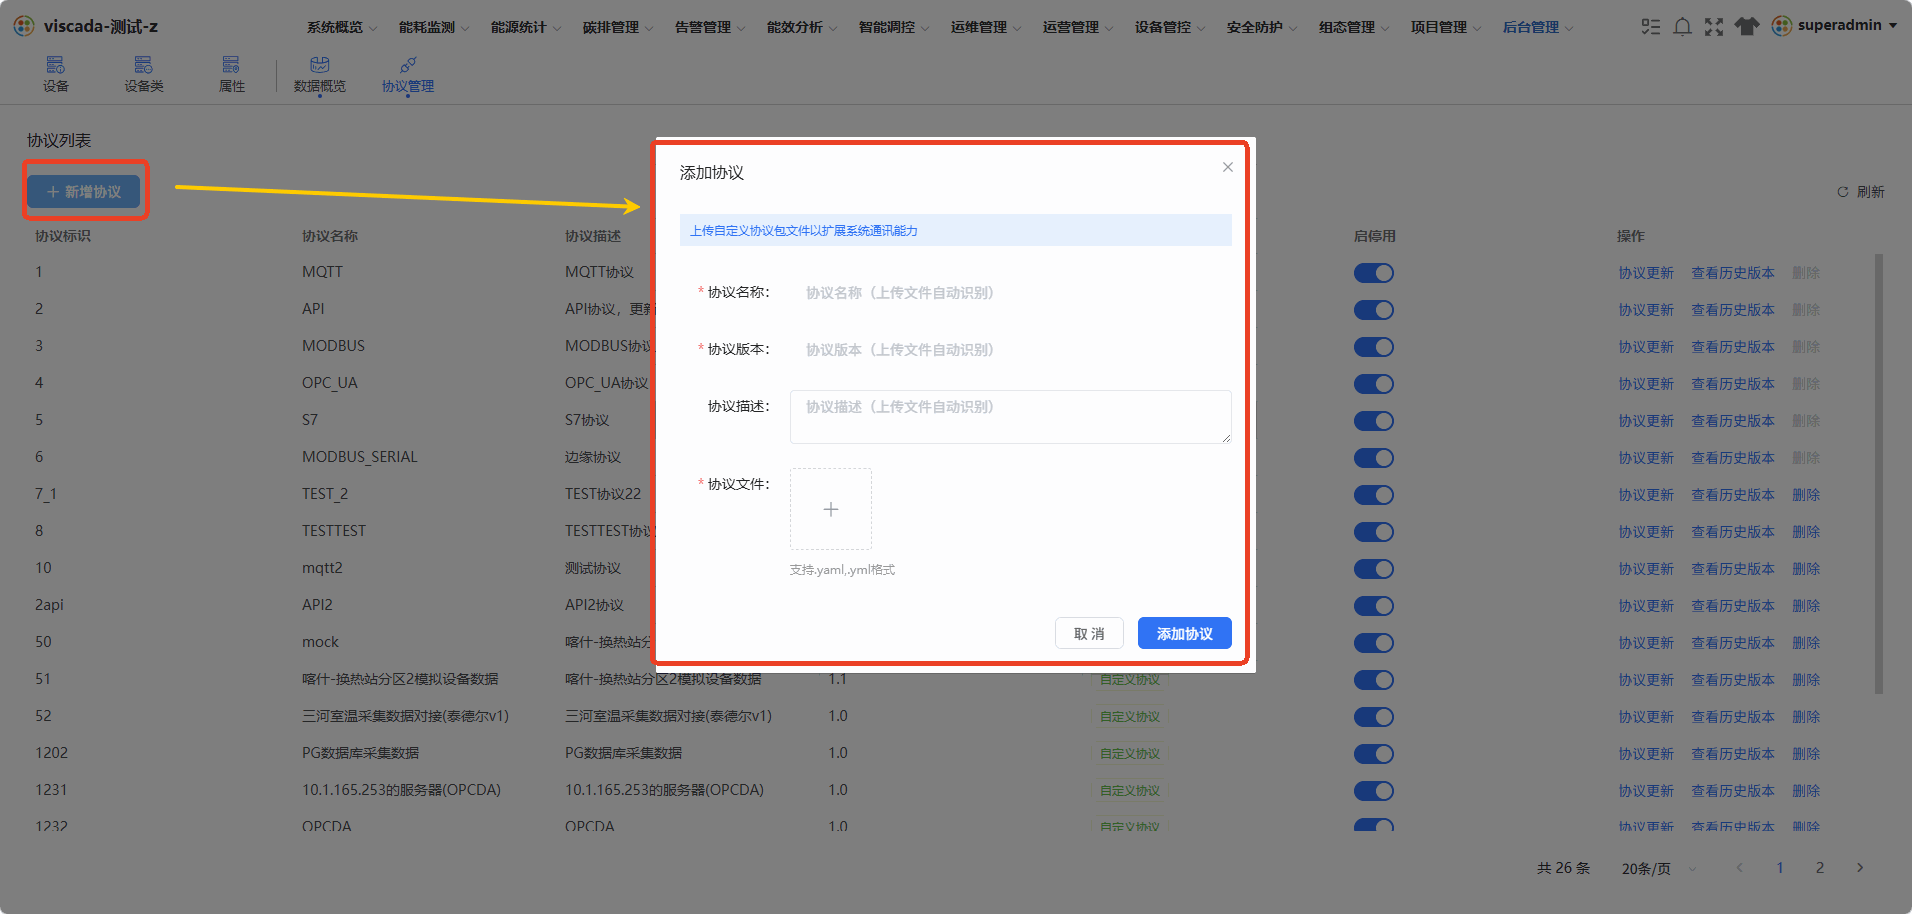Toggle fullscreen icon in top bar

click(x=1714, y=27)
